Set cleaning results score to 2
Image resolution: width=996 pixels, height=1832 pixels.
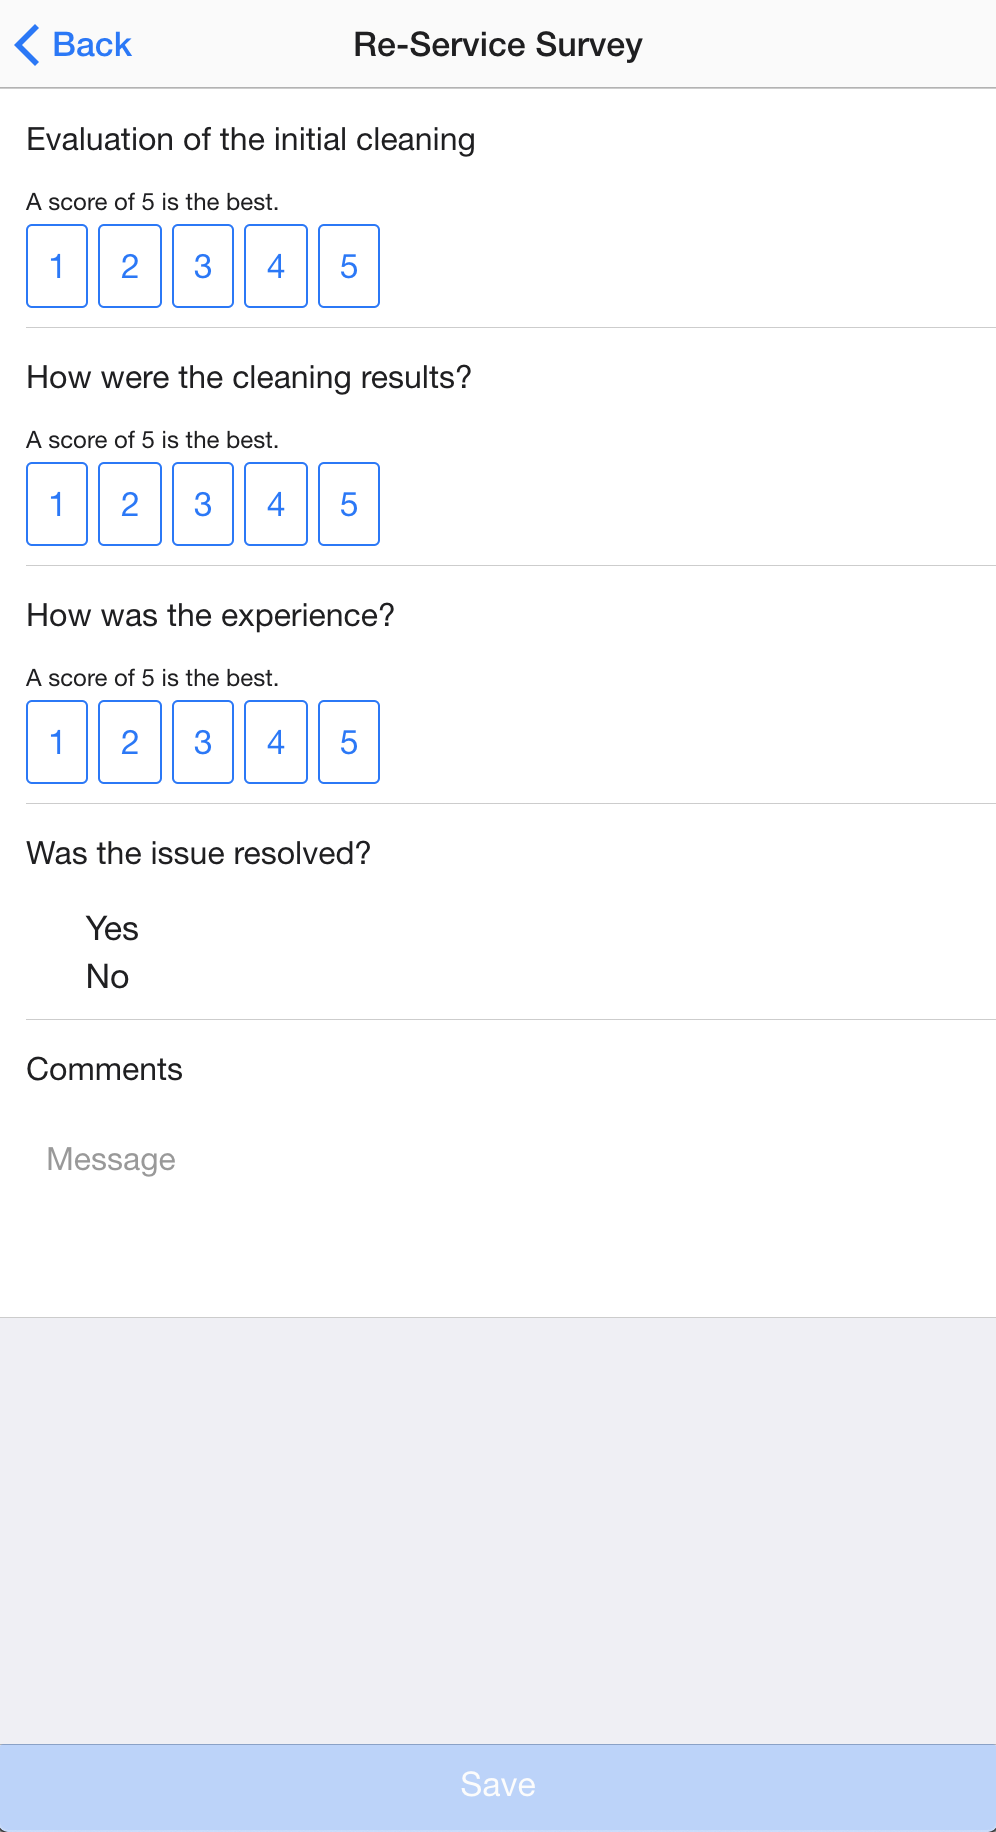click(130, 504)
